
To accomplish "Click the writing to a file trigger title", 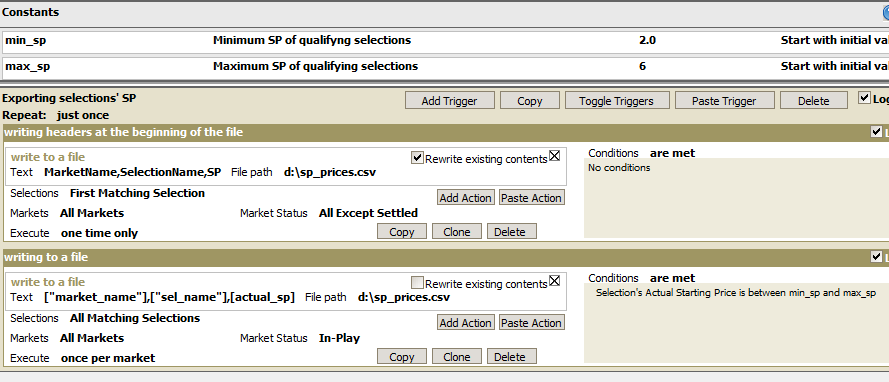I will (46, 257).
